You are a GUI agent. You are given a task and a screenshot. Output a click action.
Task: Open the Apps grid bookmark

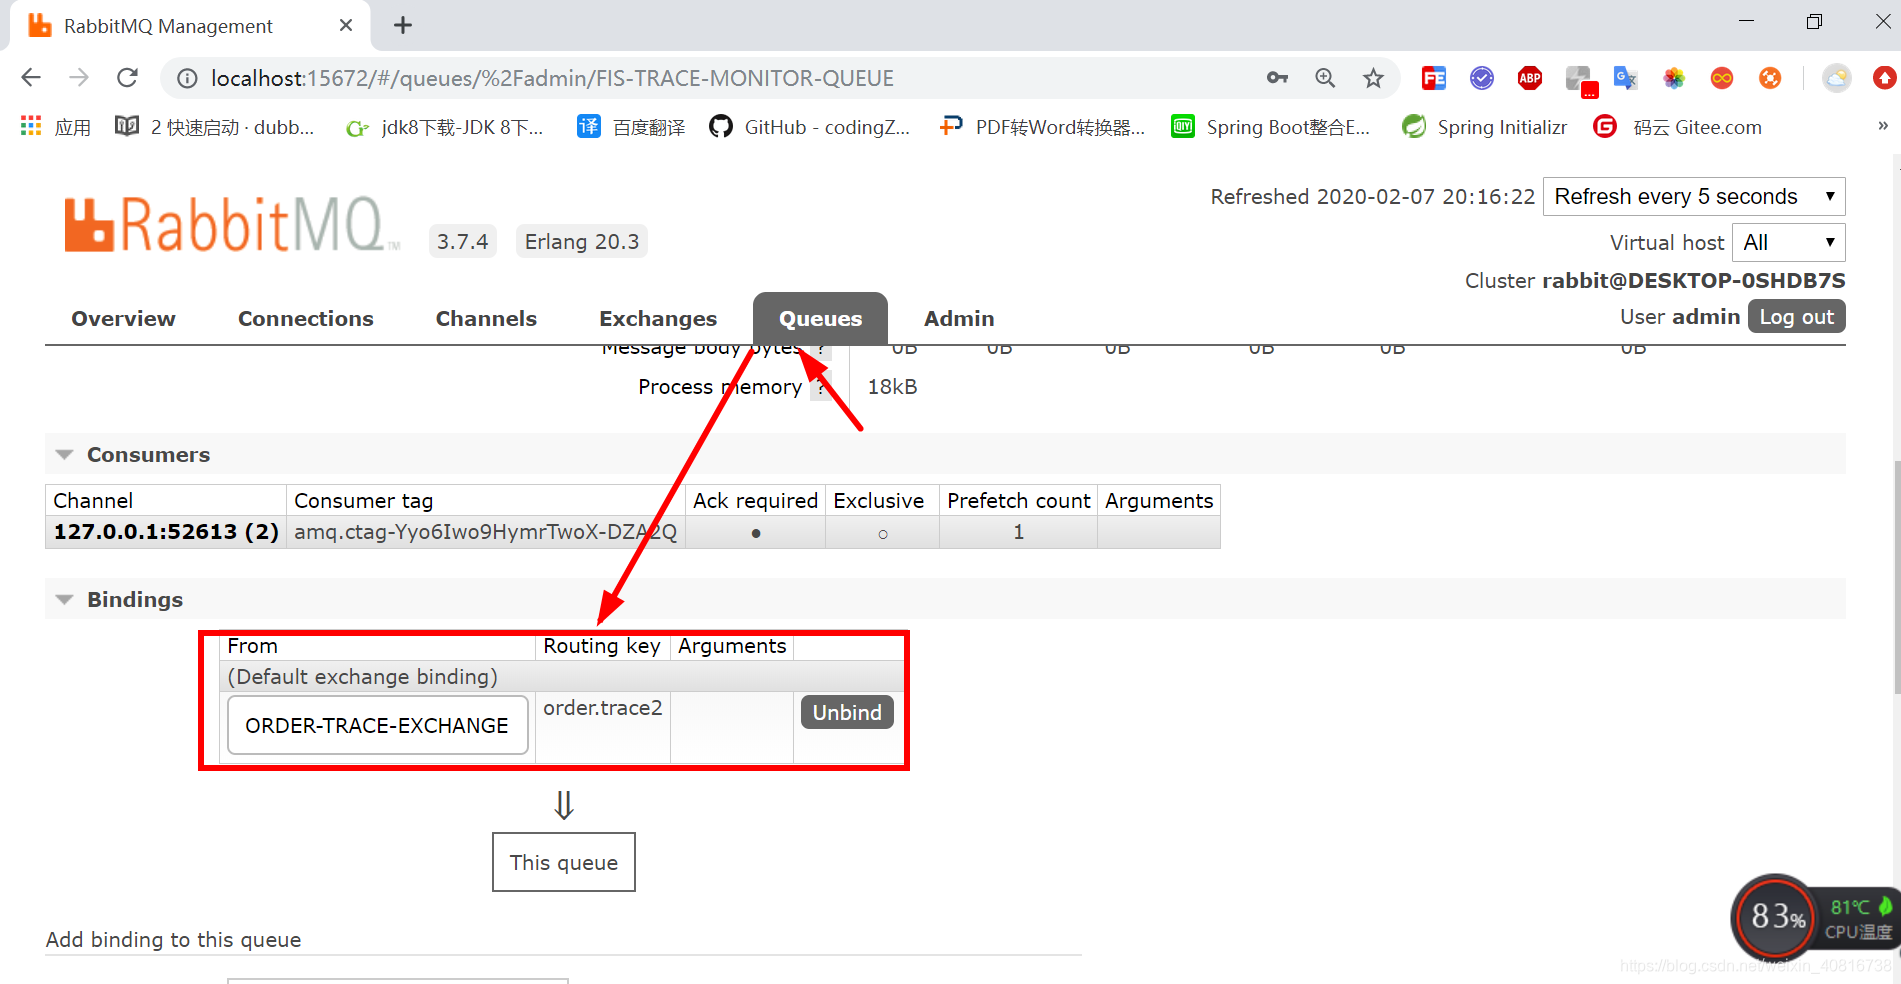pos(56,127)
